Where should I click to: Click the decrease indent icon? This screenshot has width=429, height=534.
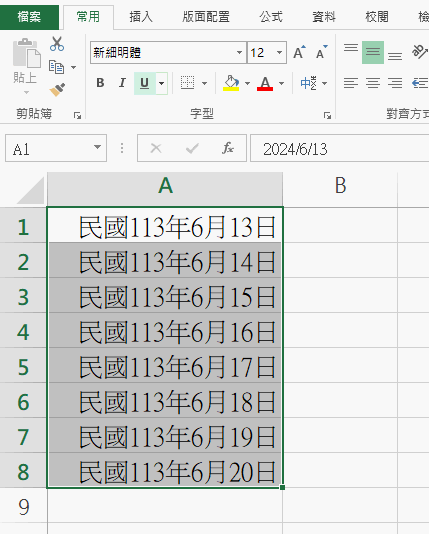coord(419,83)
